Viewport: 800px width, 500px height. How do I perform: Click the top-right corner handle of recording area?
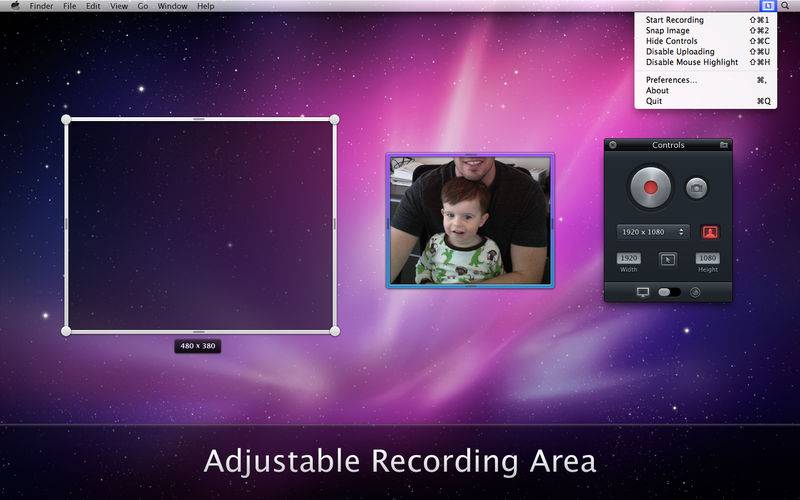[334, 119]
